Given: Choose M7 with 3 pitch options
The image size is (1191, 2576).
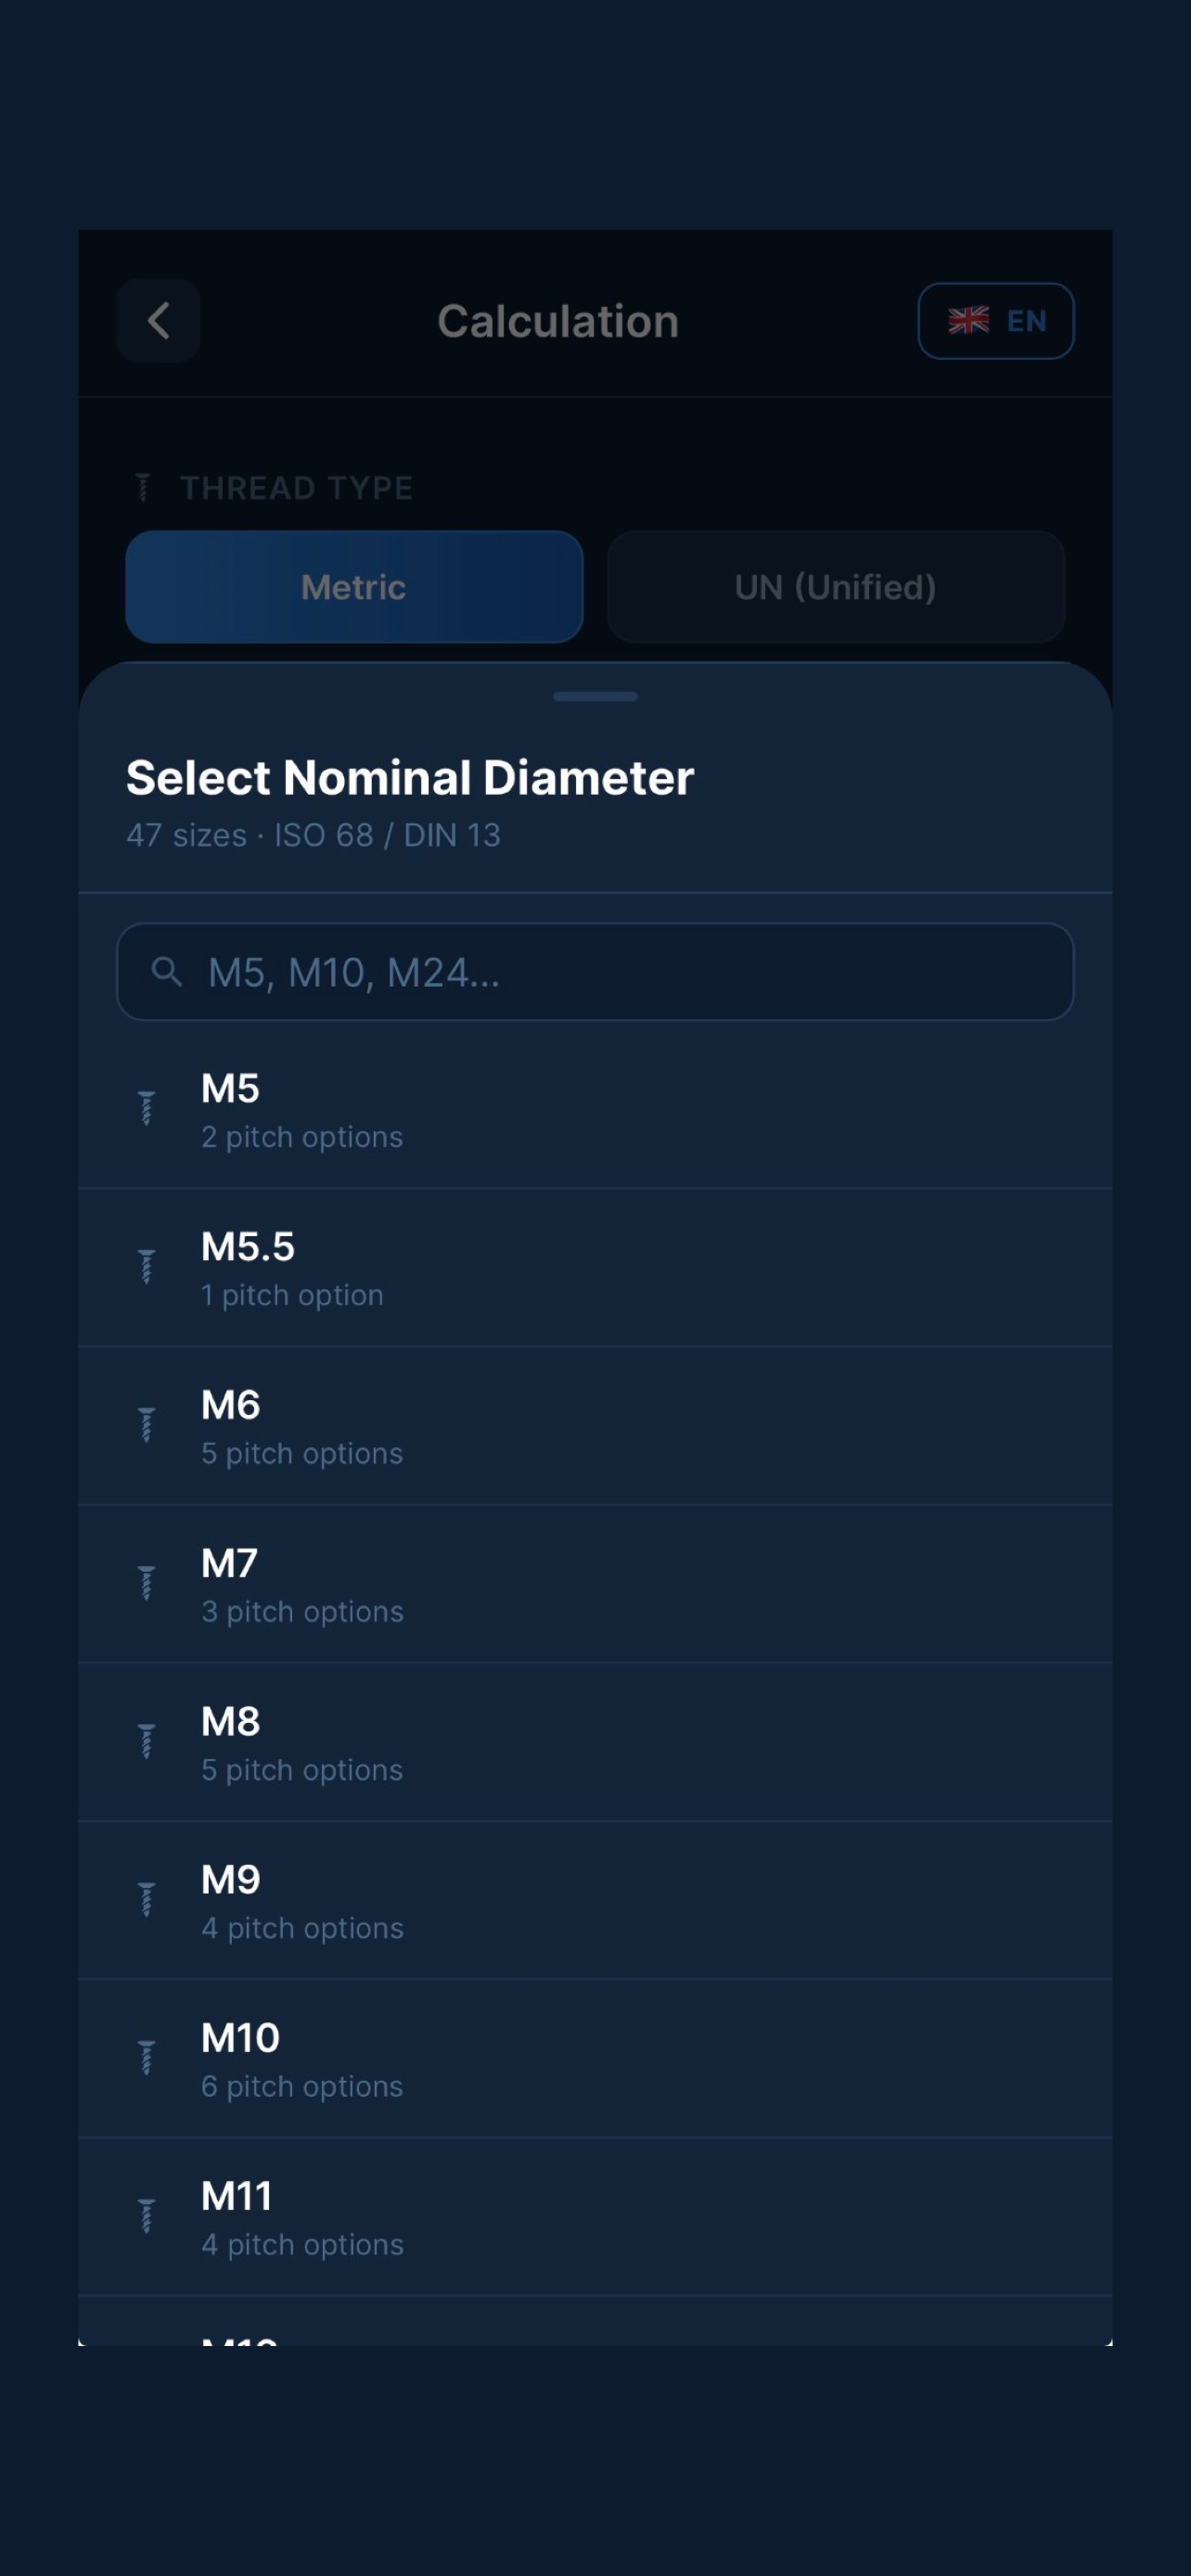Looking at the screenshot, I should click(595, 1584).
